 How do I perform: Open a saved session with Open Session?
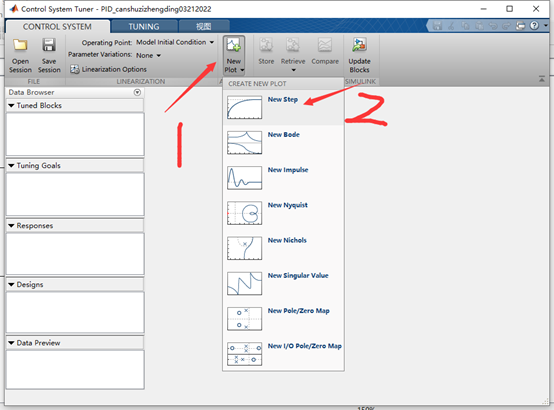coord(20,55)
